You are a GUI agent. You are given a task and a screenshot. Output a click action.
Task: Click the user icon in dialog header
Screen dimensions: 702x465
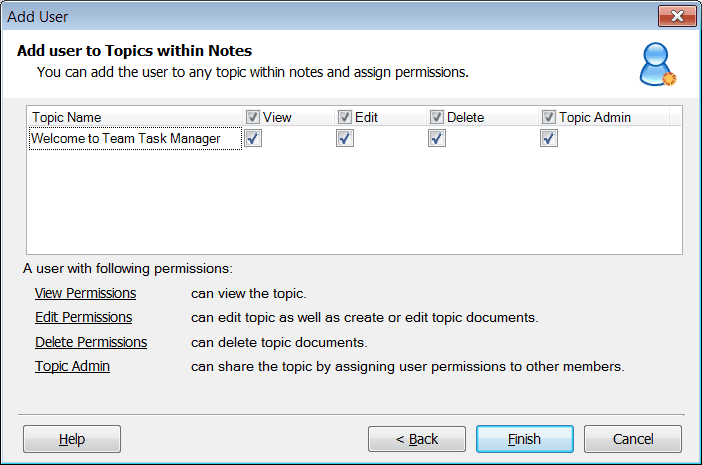(658, 64)
